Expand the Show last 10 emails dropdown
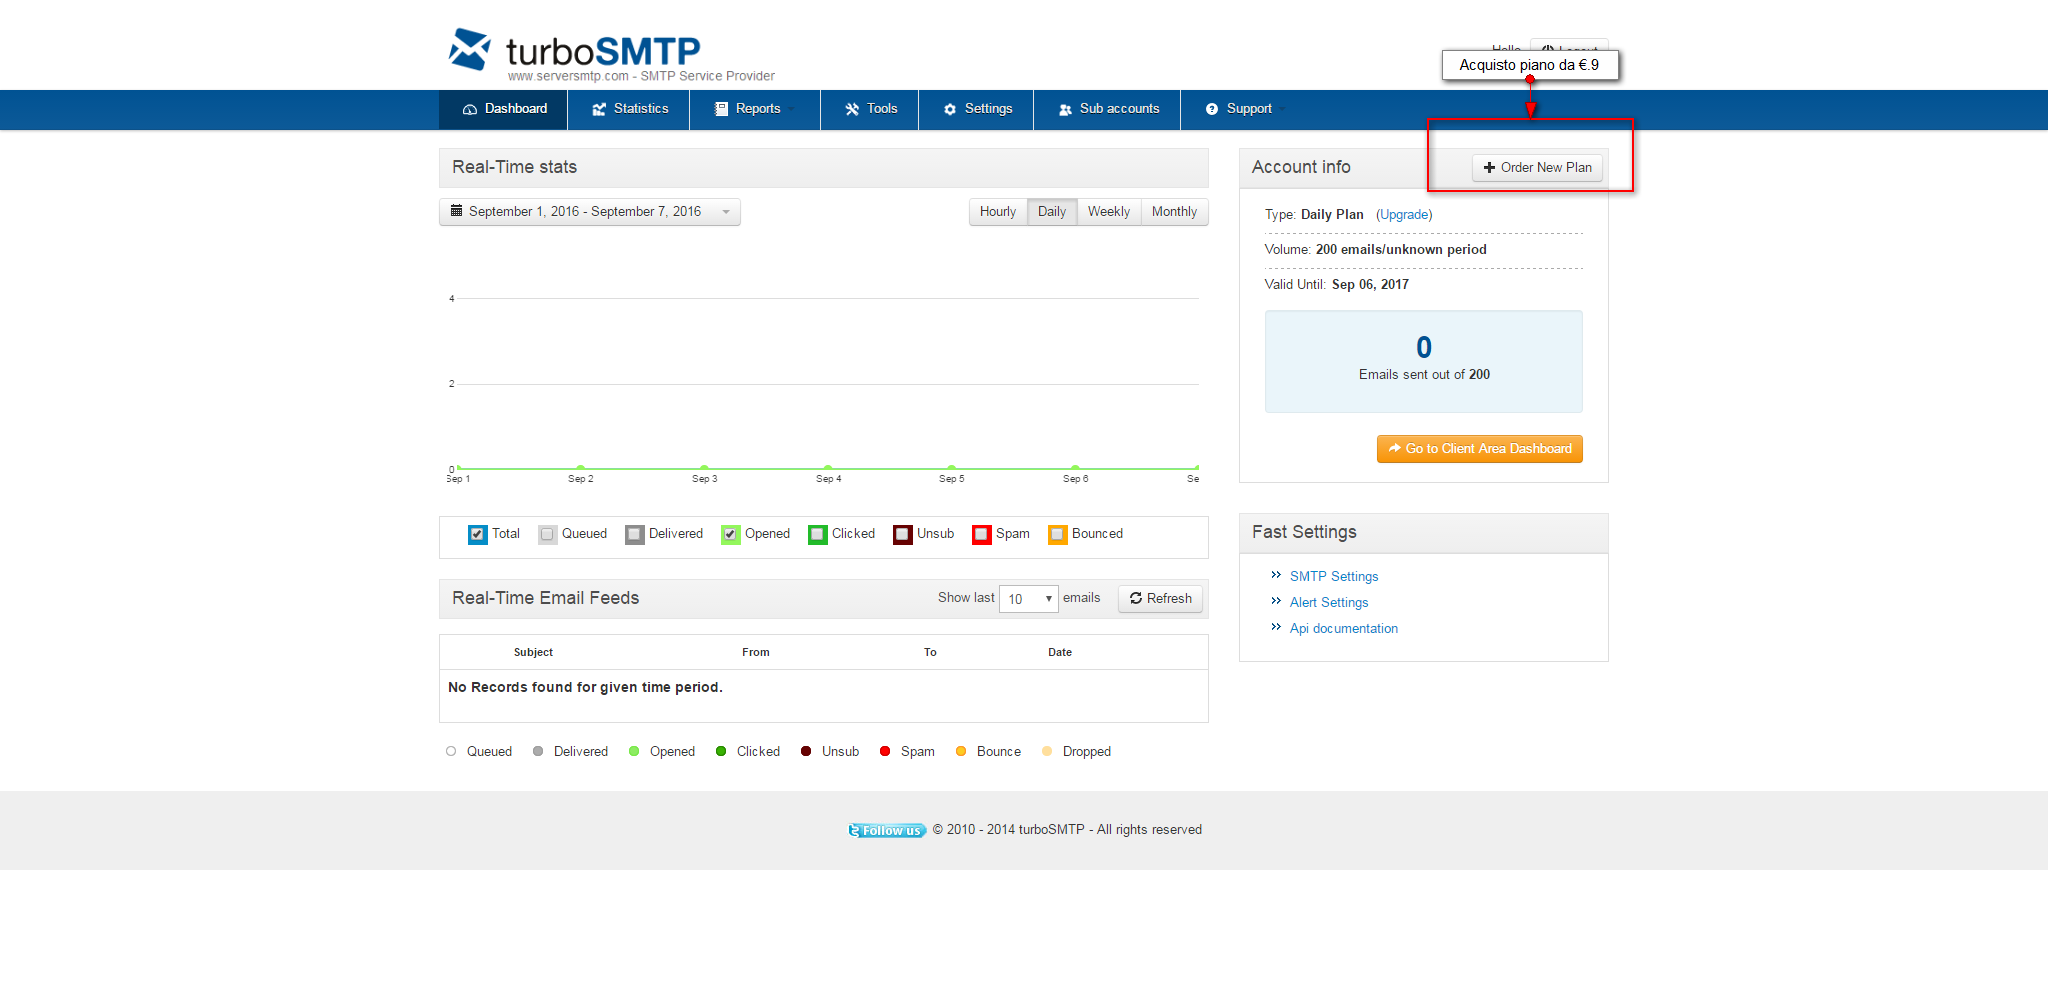 (x=1028, y=599)
